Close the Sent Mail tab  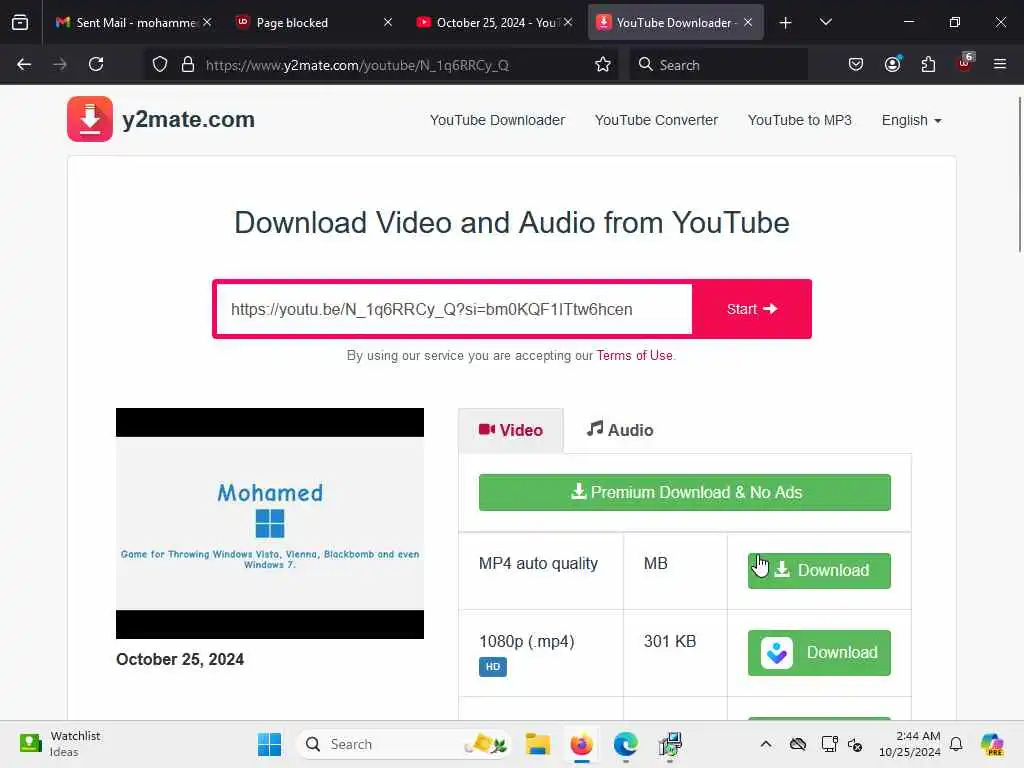(x=207, y=22)
